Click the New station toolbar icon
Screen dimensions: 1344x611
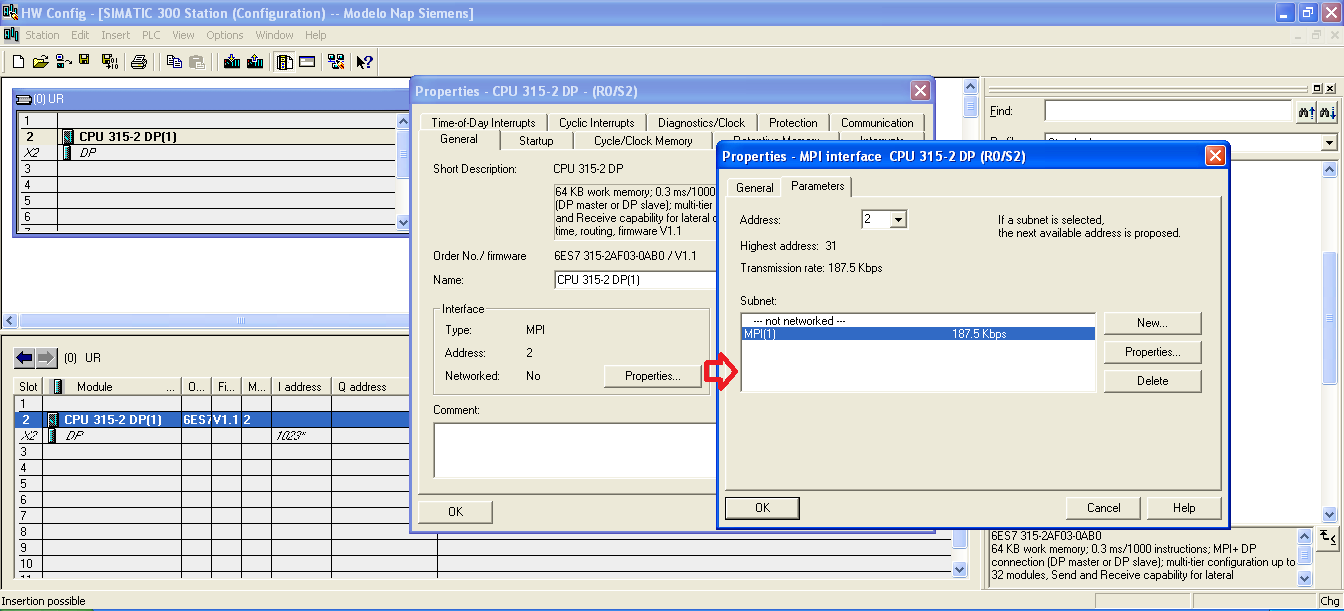pos(18,62)
